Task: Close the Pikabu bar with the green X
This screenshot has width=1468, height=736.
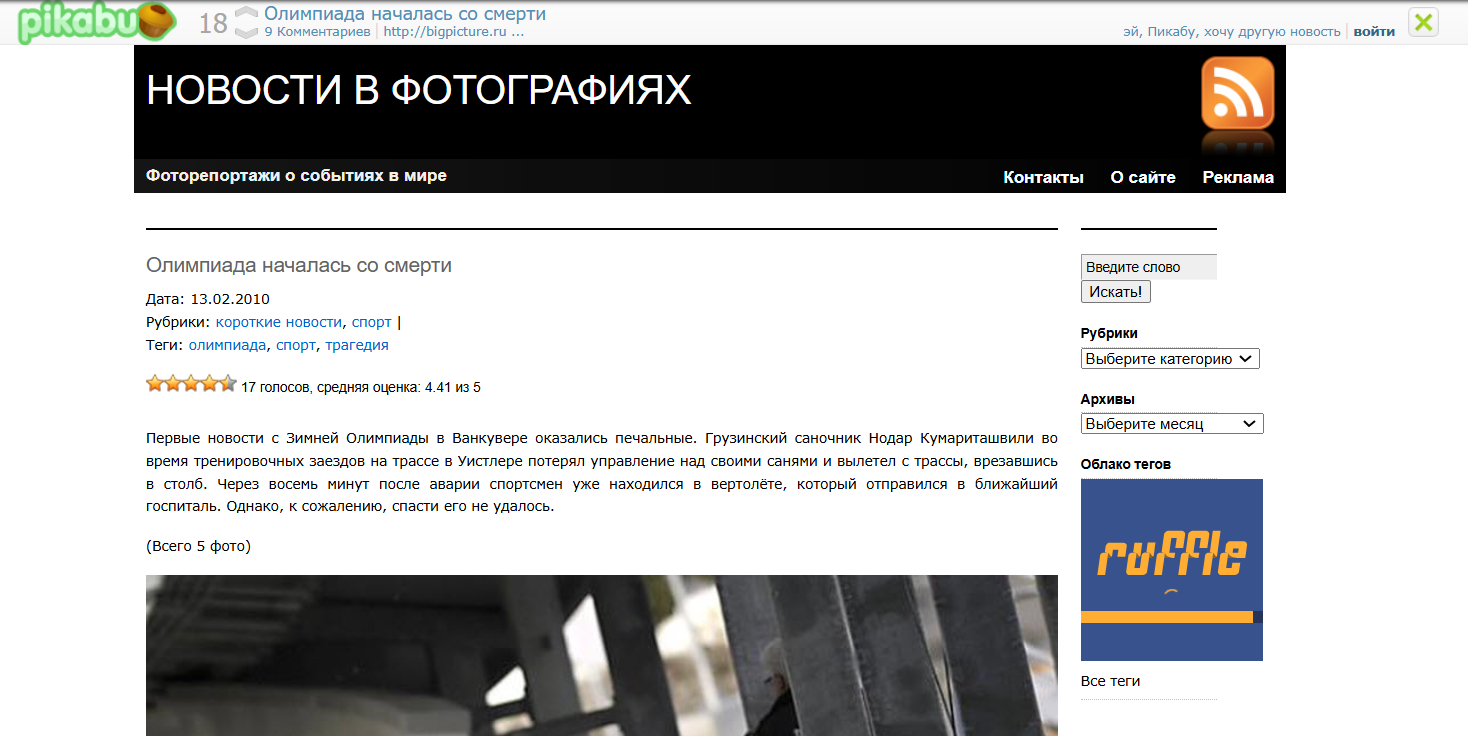Action: pyautogui.click(x=1423, y=22)
